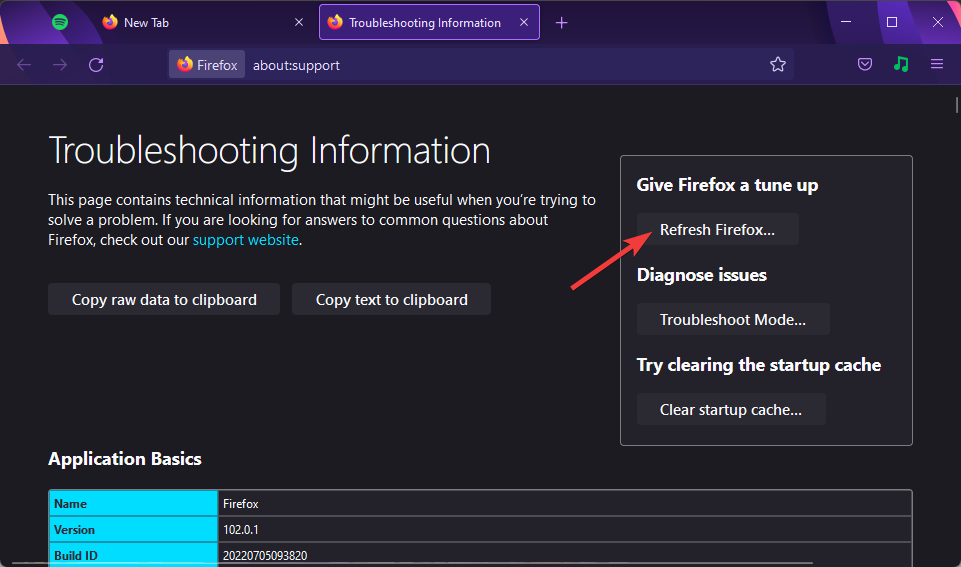The height and width of the screenshot is (567, 961).
Task: Open a new tab with plus button
Action: point(561,23)
